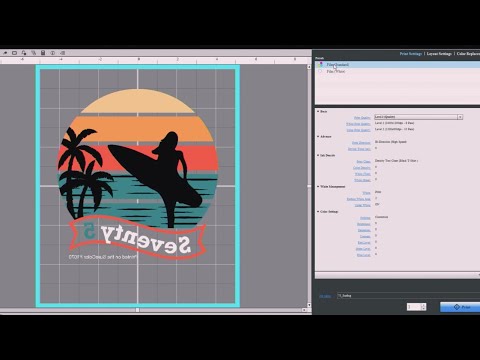
Task: Click the Blue Level link
Action: [364, 255]
